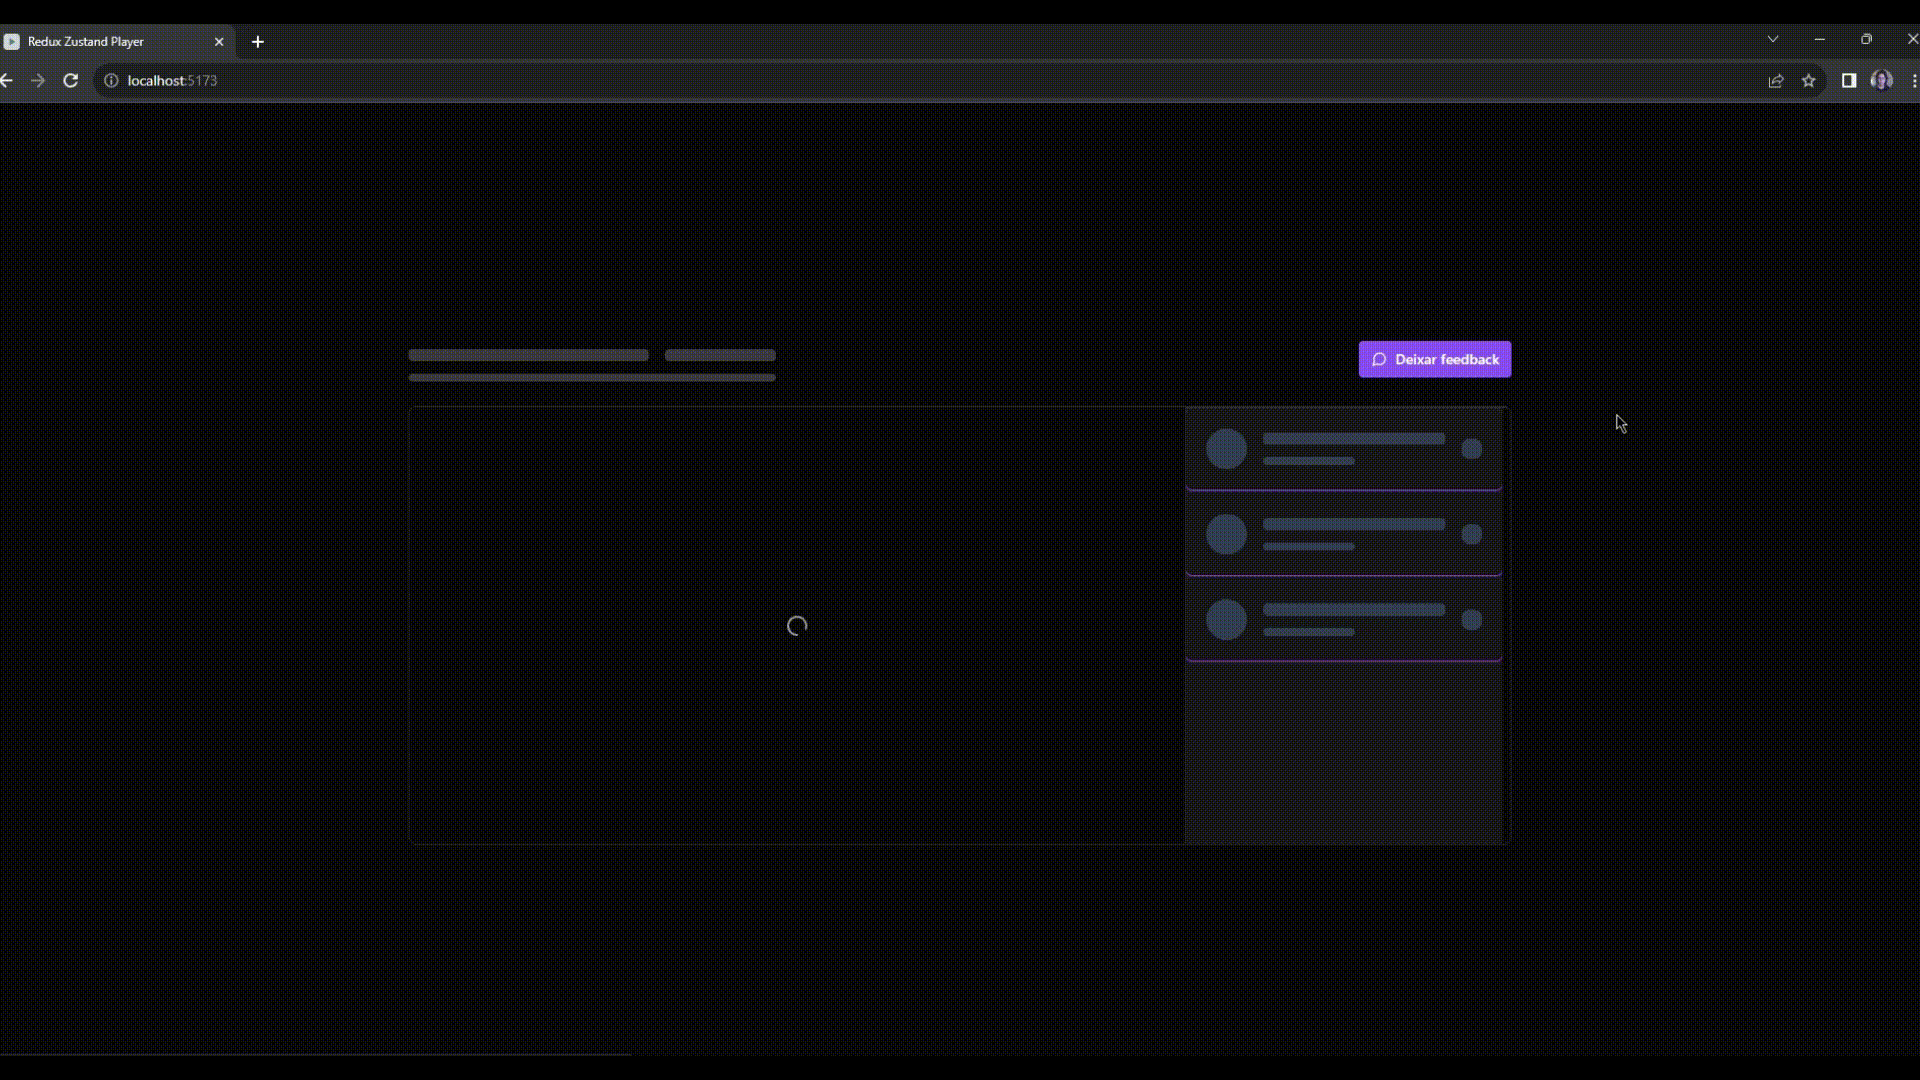Minimize the browser window
1920x1080 pixels.
(x=1819, y=39)
